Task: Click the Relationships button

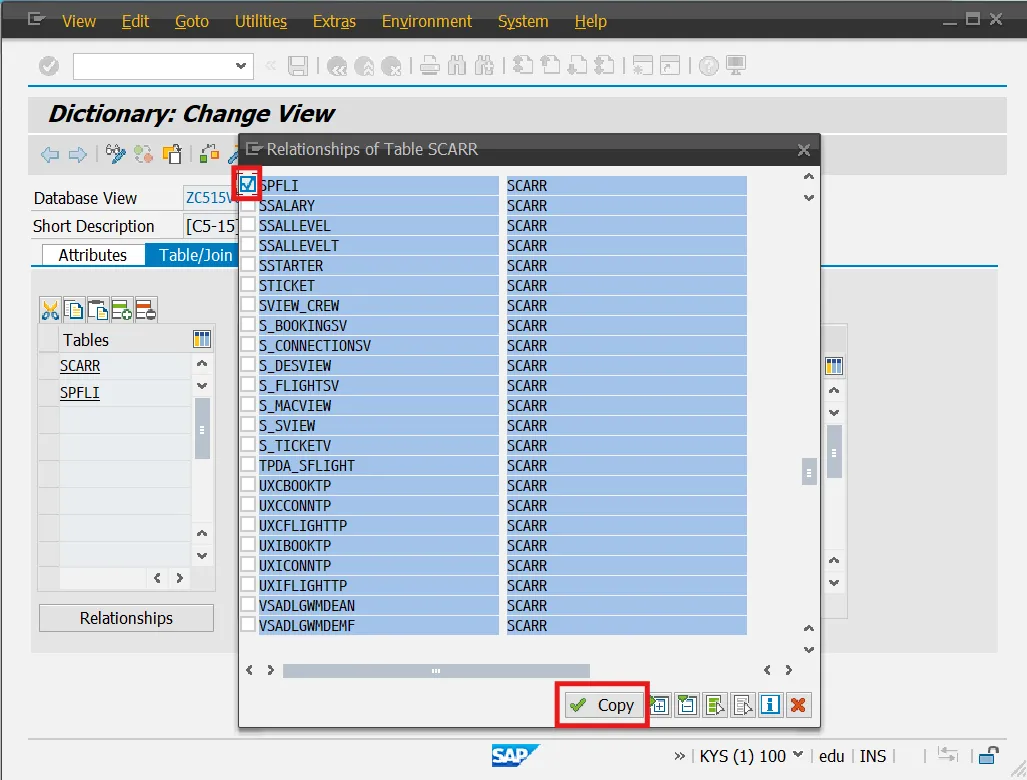Action: click(x=126, y=618)
